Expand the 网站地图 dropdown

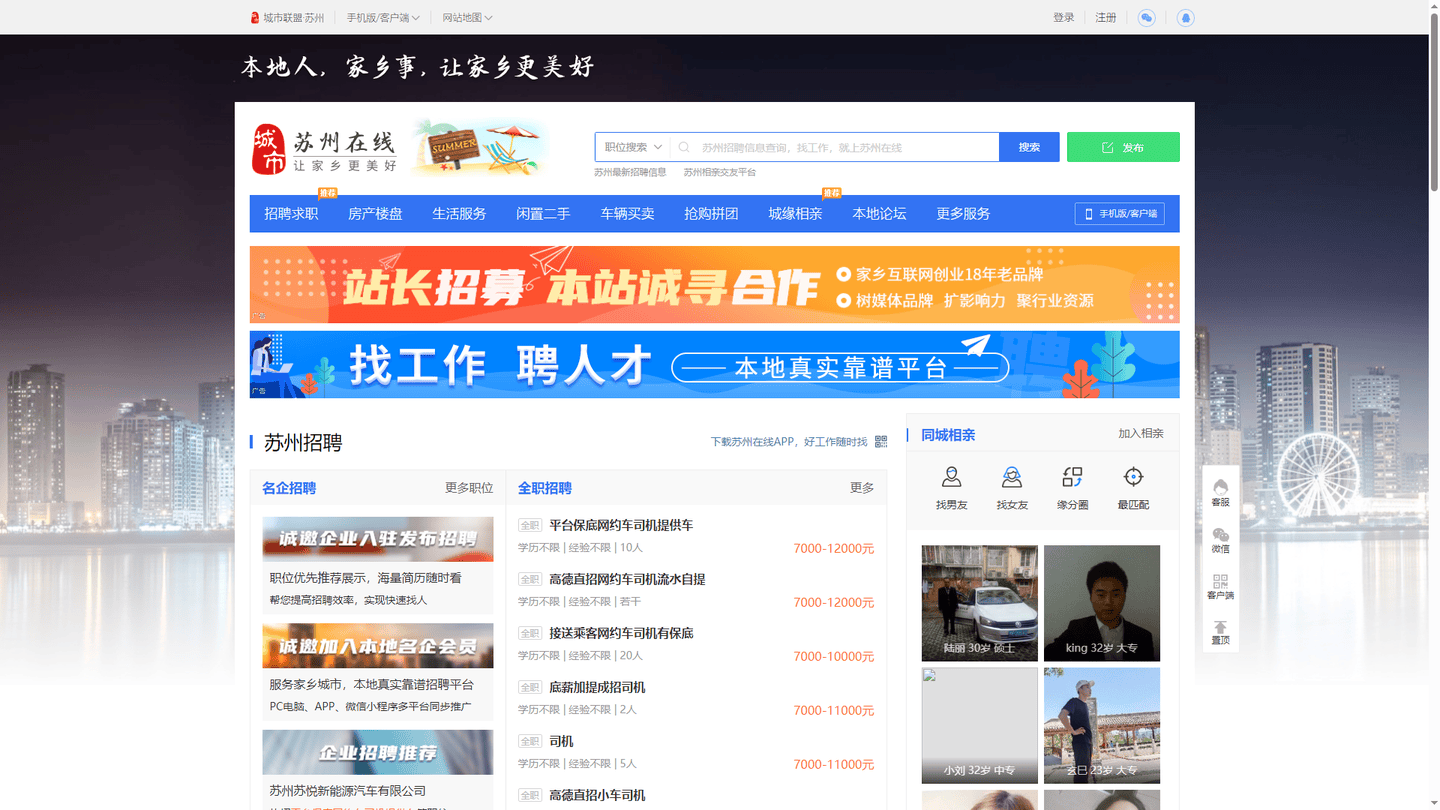point(467,18)
